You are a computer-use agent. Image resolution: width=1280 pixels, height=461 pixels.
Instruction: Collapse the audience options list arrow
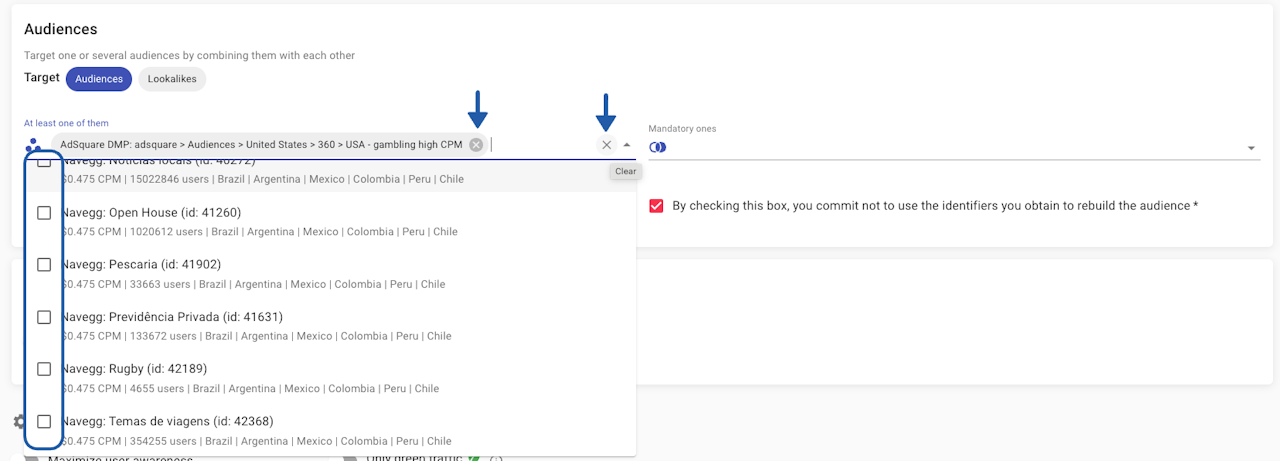pos(627,145)
